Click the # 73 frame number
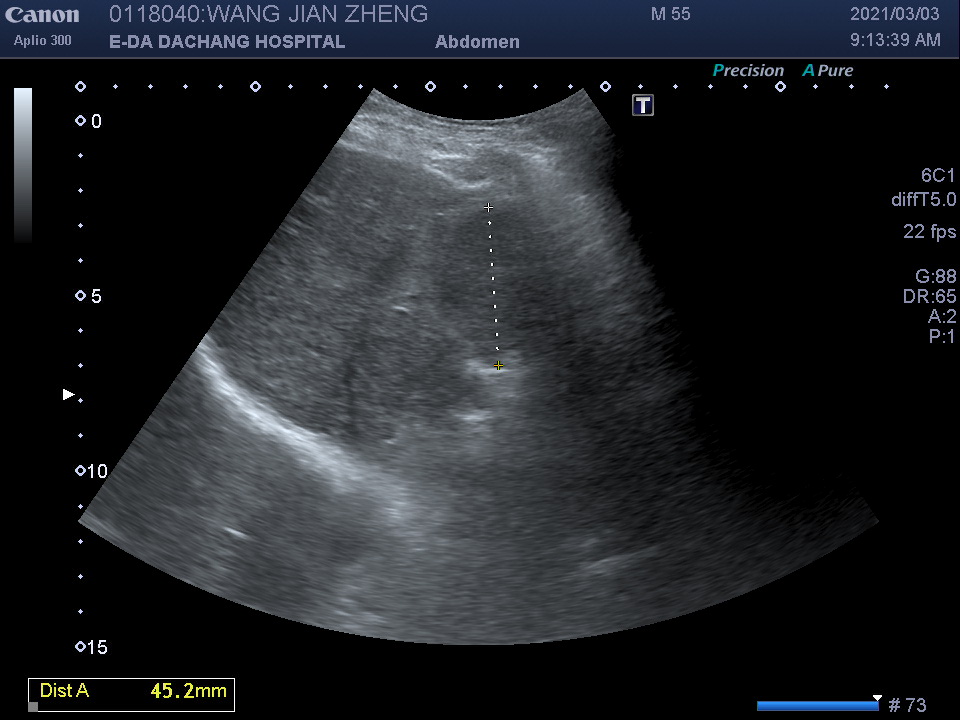 pyautogui.click(x=907, y=705)
